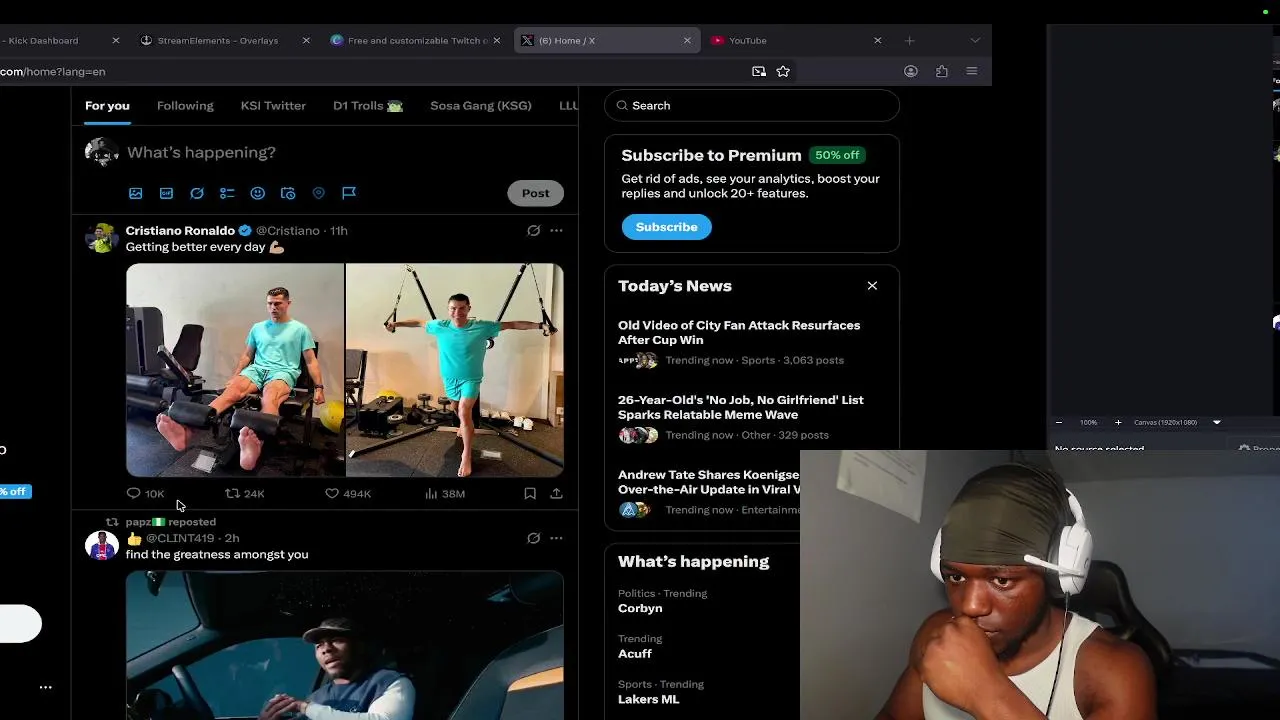Viewport: 1280px width, 720px height.
Task: Click the flag icon in composer toolbar
Action: pos(349,193)
